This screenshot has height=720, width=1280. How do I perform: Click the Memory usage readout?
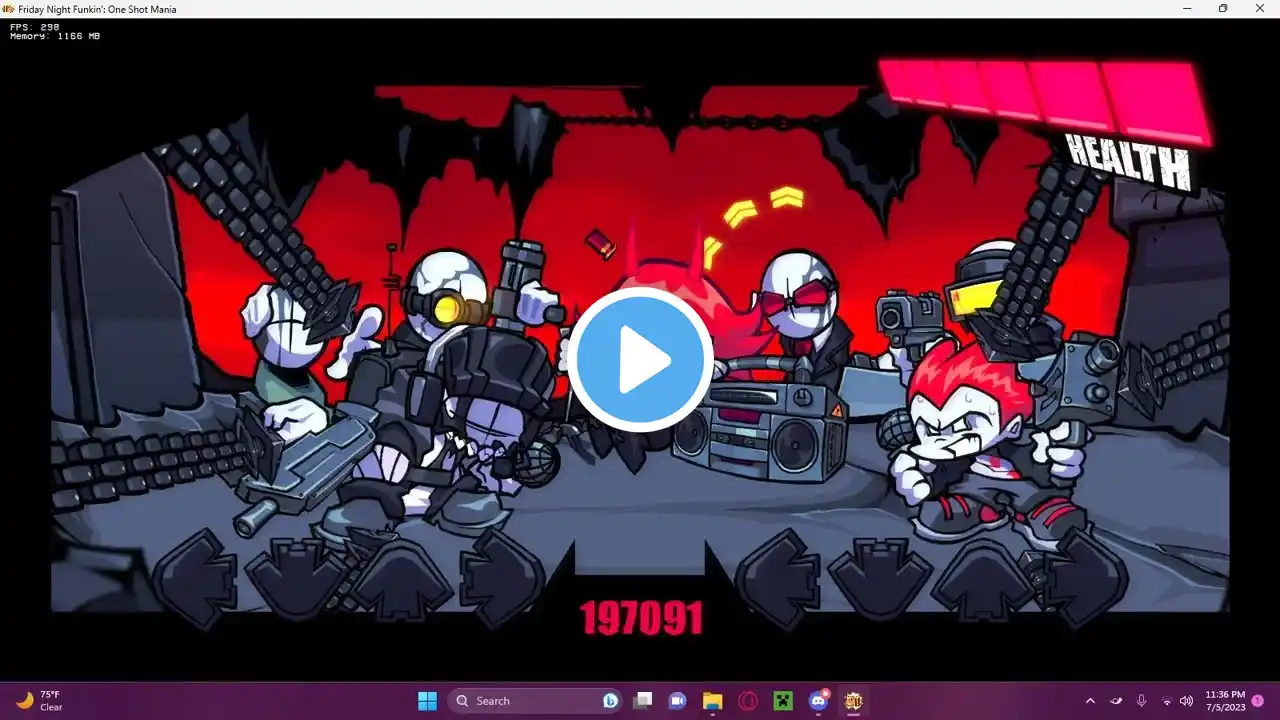55,36
